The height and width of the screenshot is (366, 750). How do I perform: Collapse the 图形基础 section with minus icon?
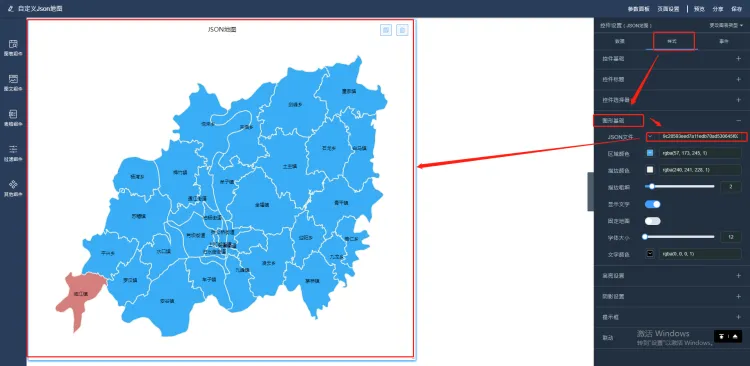coord(739,121)
